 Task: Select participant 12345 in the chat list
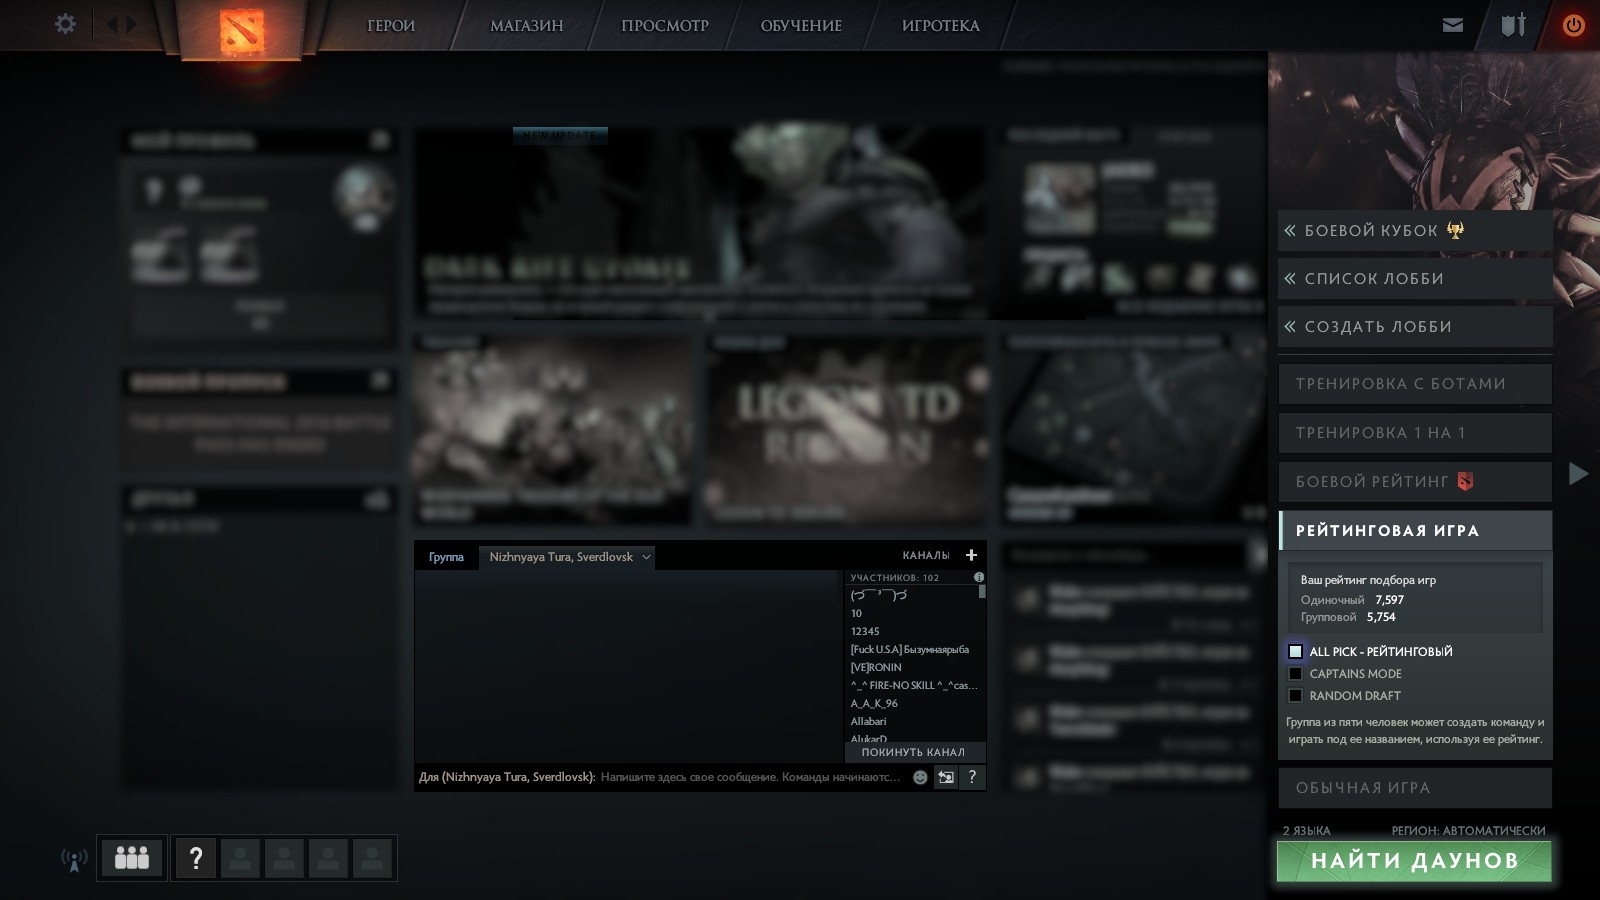[865, 631]
